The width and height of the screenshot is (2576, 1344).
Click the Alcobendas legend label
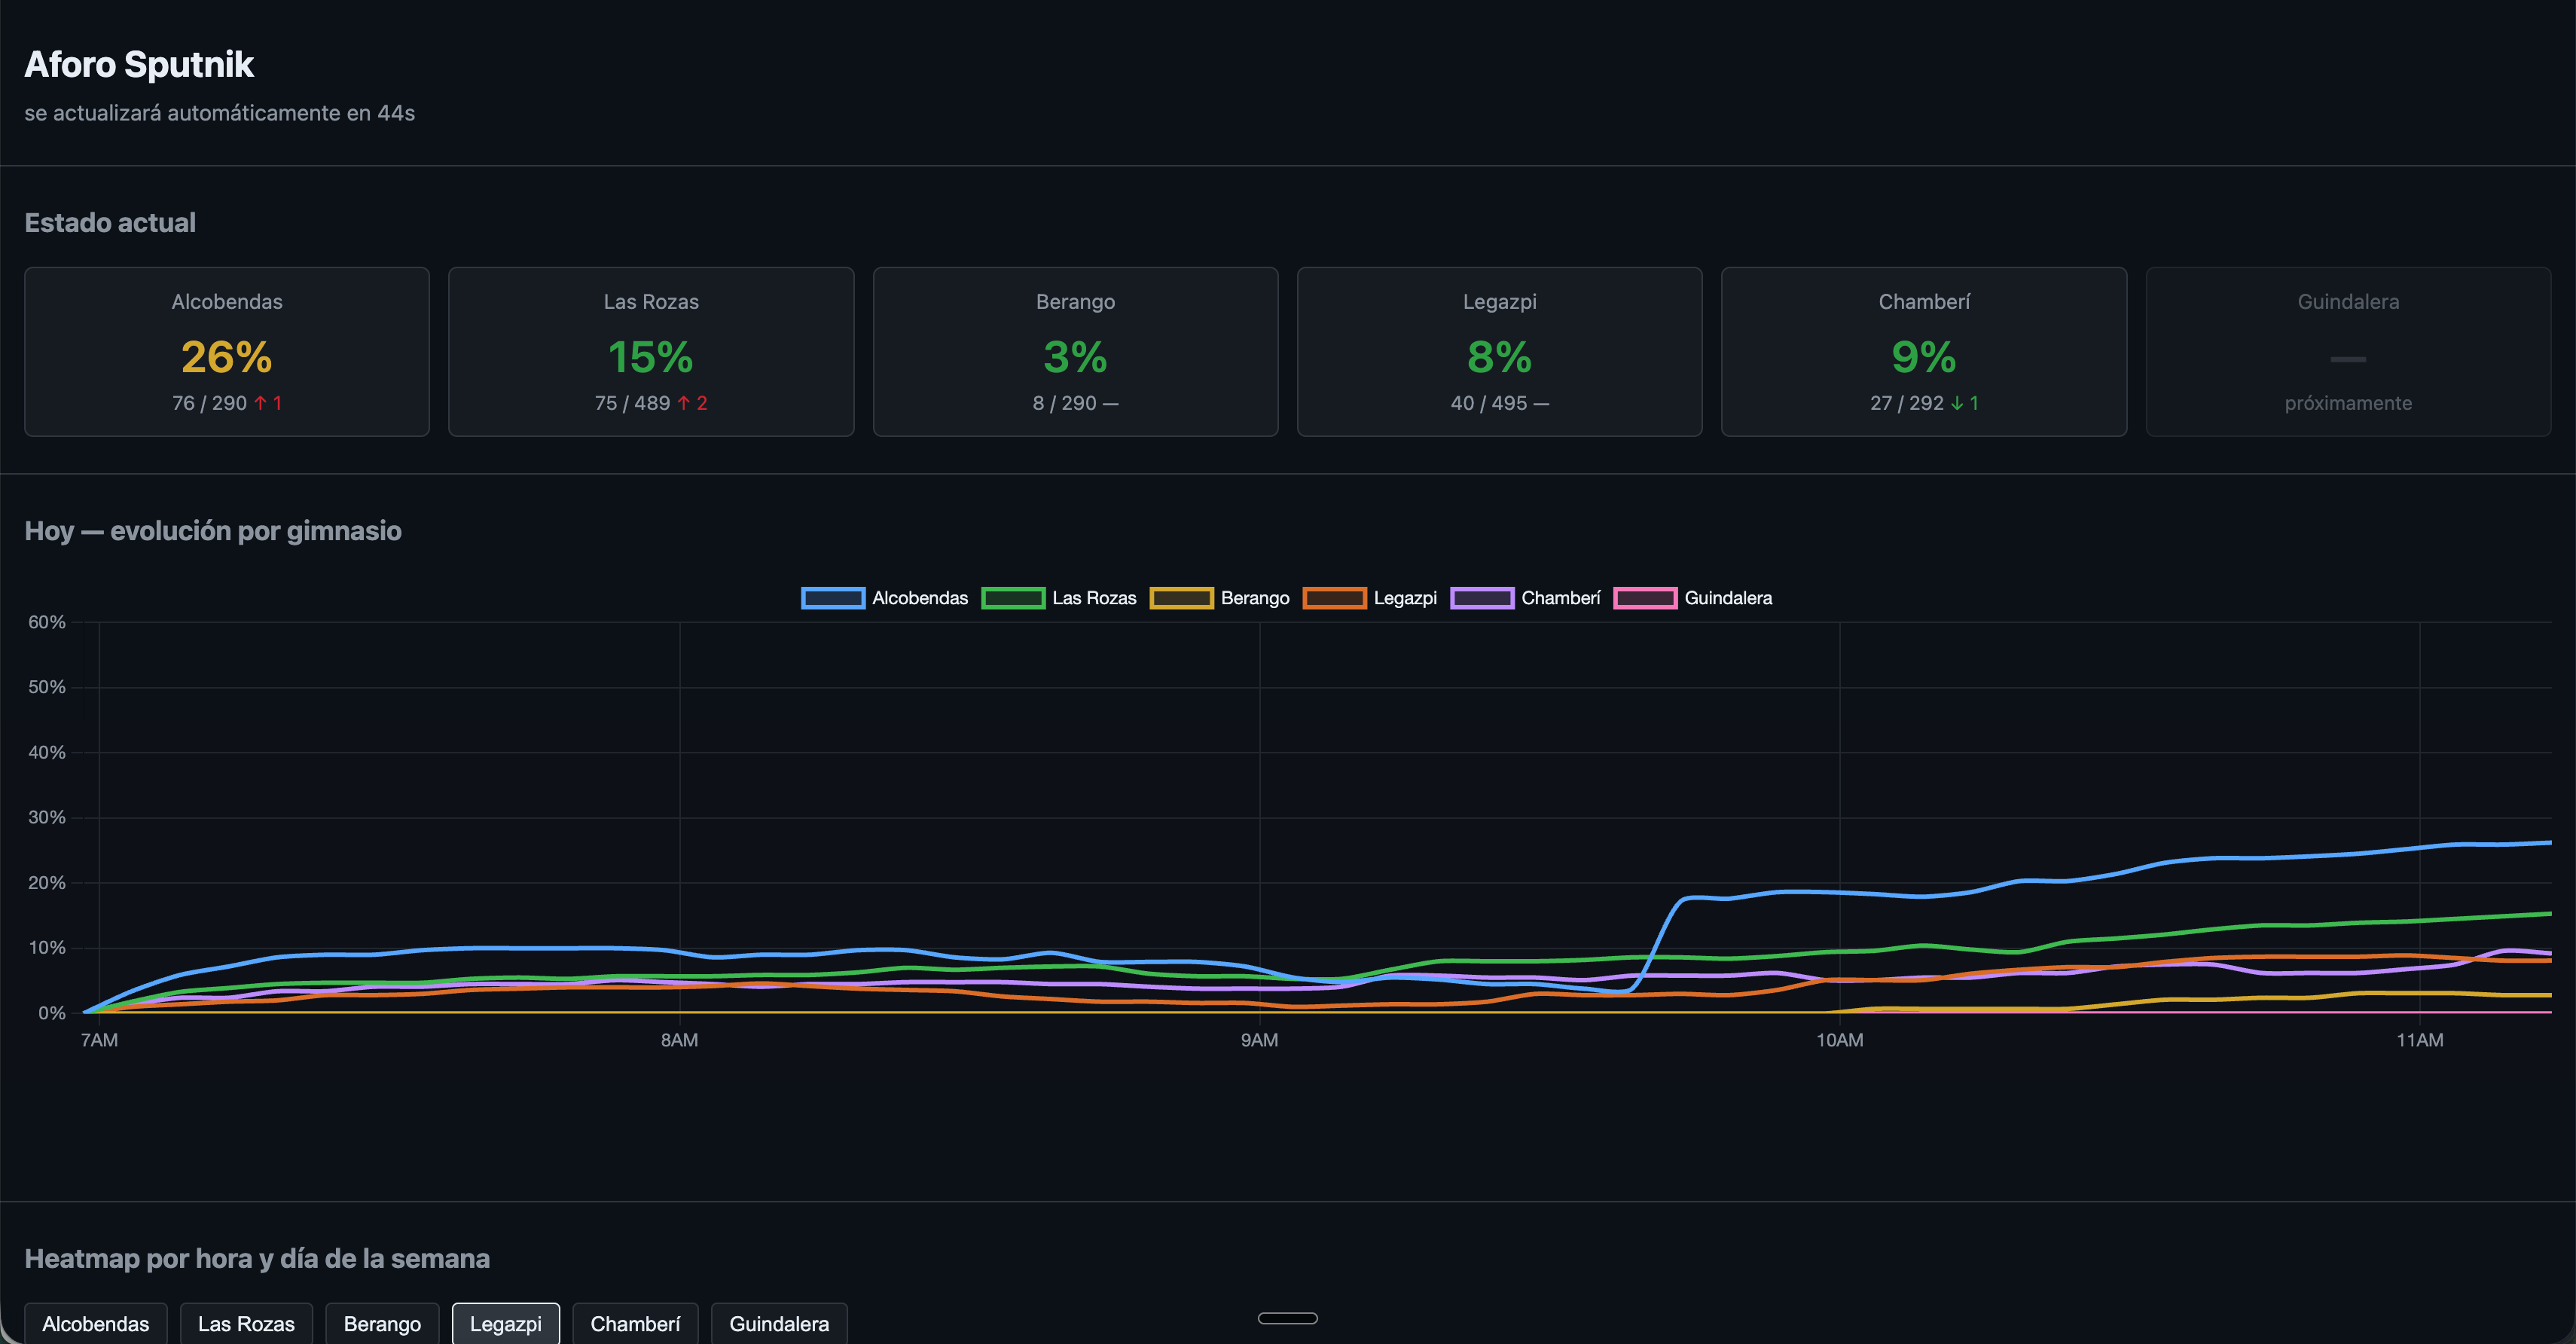click(x=920, y=598)
